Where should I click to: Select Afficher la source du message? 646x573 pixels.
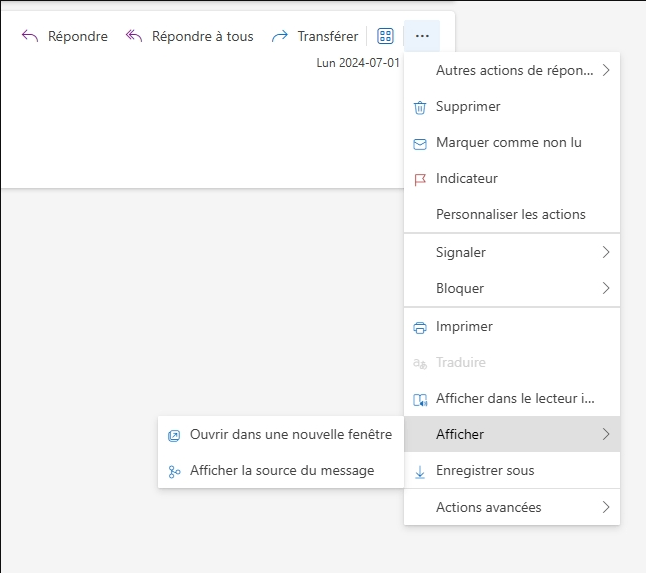click(x=281, y=470)
